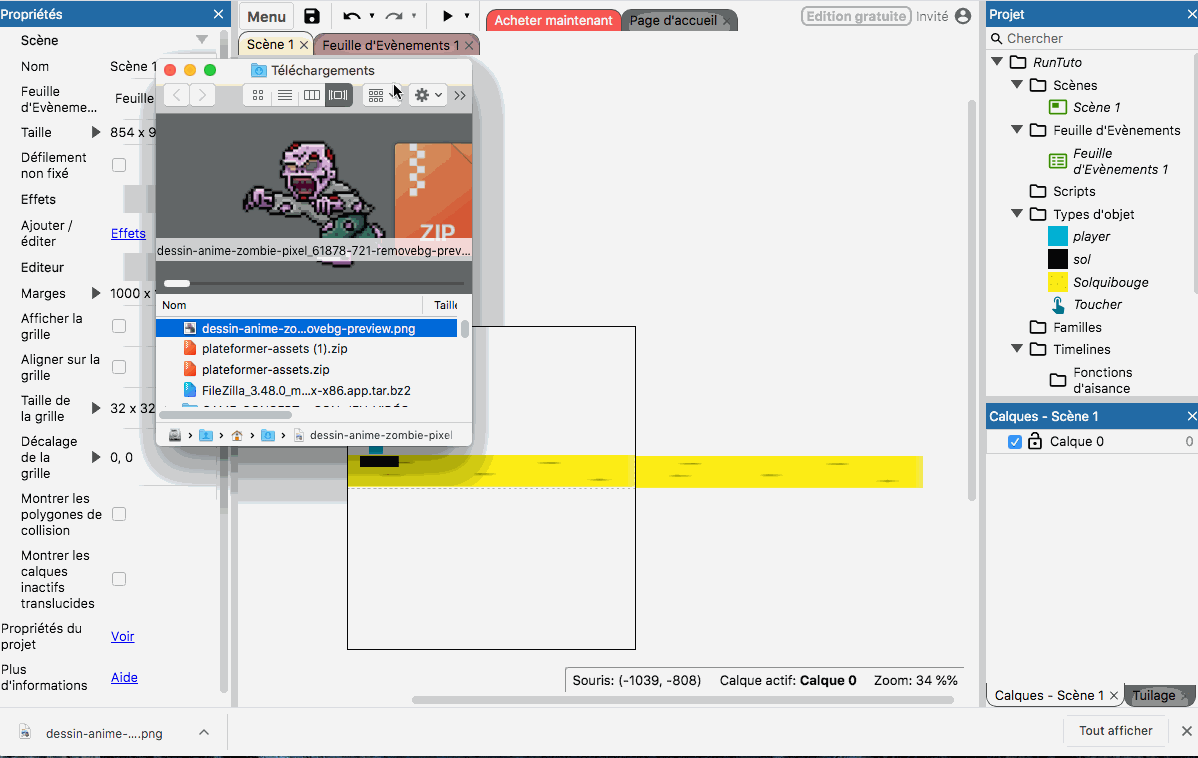
Task: Switch to Feuille d'Evènements 1 tab
Action: (390, 45)
